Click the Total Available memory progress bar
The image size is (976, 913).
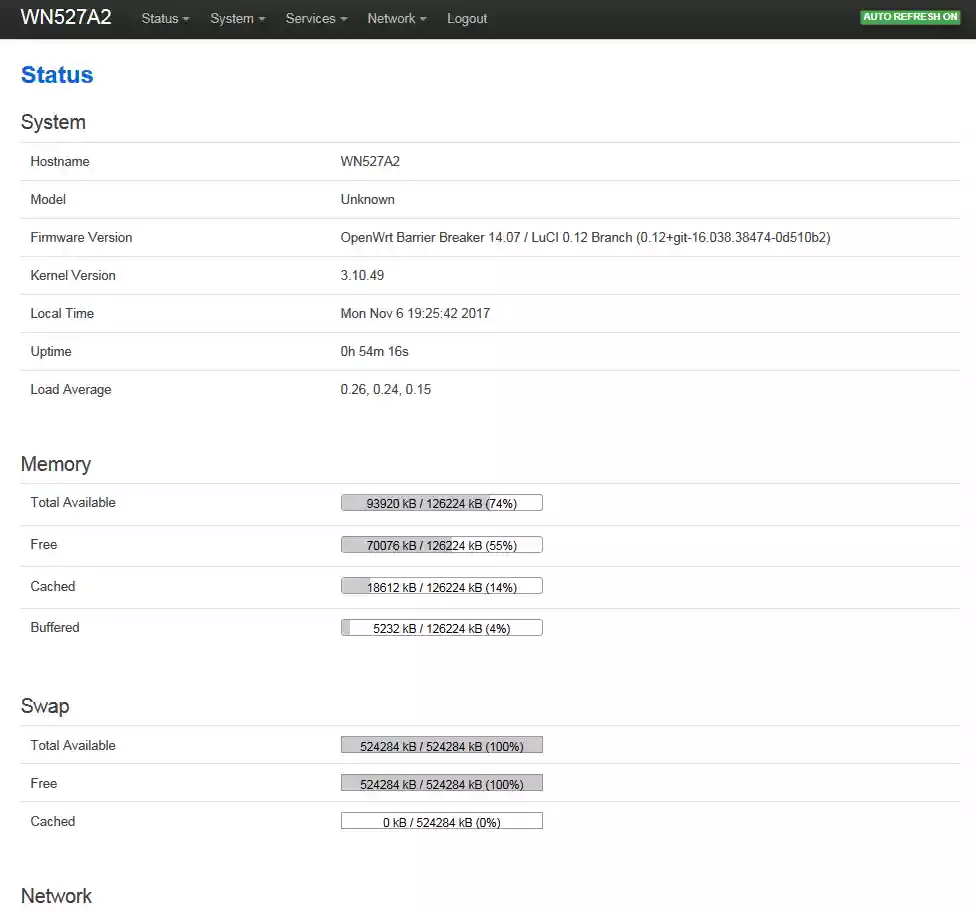(x=441, y=502)
